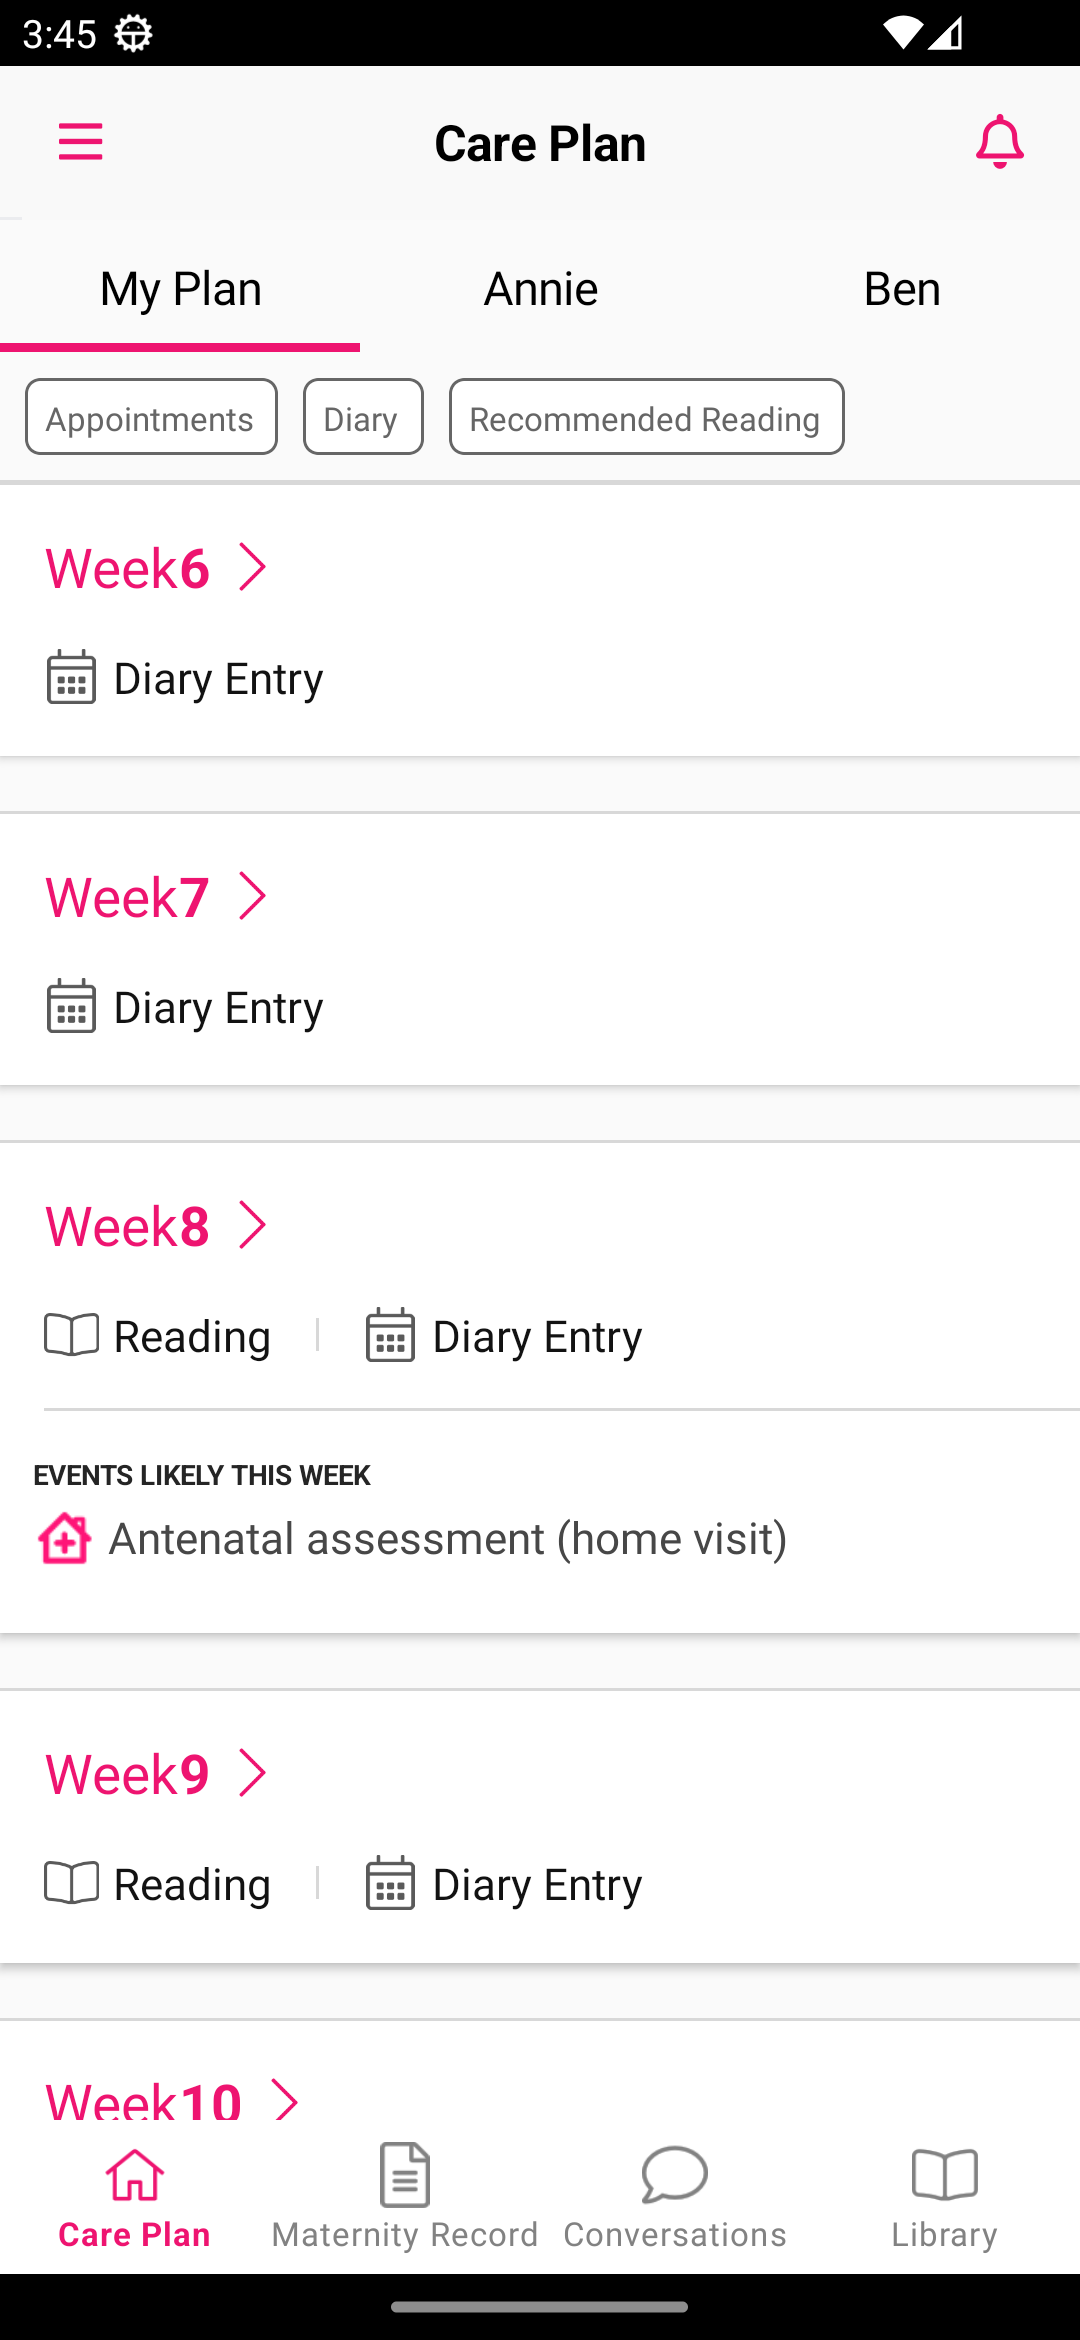
Task: Select the Reading book icon under Week 8
Action: click(x=71, y=1334)
